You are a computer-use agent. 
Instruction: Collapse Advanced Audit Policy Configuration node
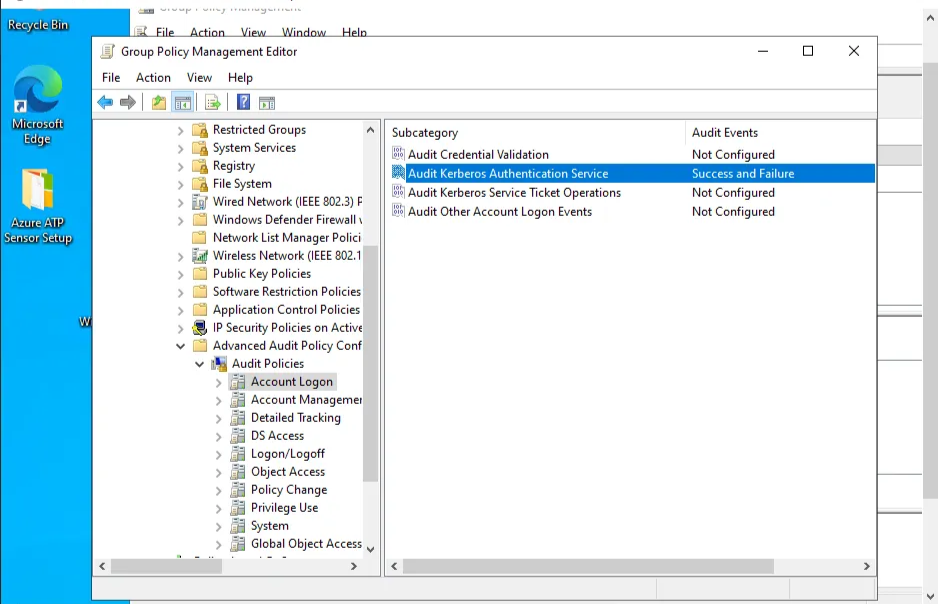click(181, 346)
